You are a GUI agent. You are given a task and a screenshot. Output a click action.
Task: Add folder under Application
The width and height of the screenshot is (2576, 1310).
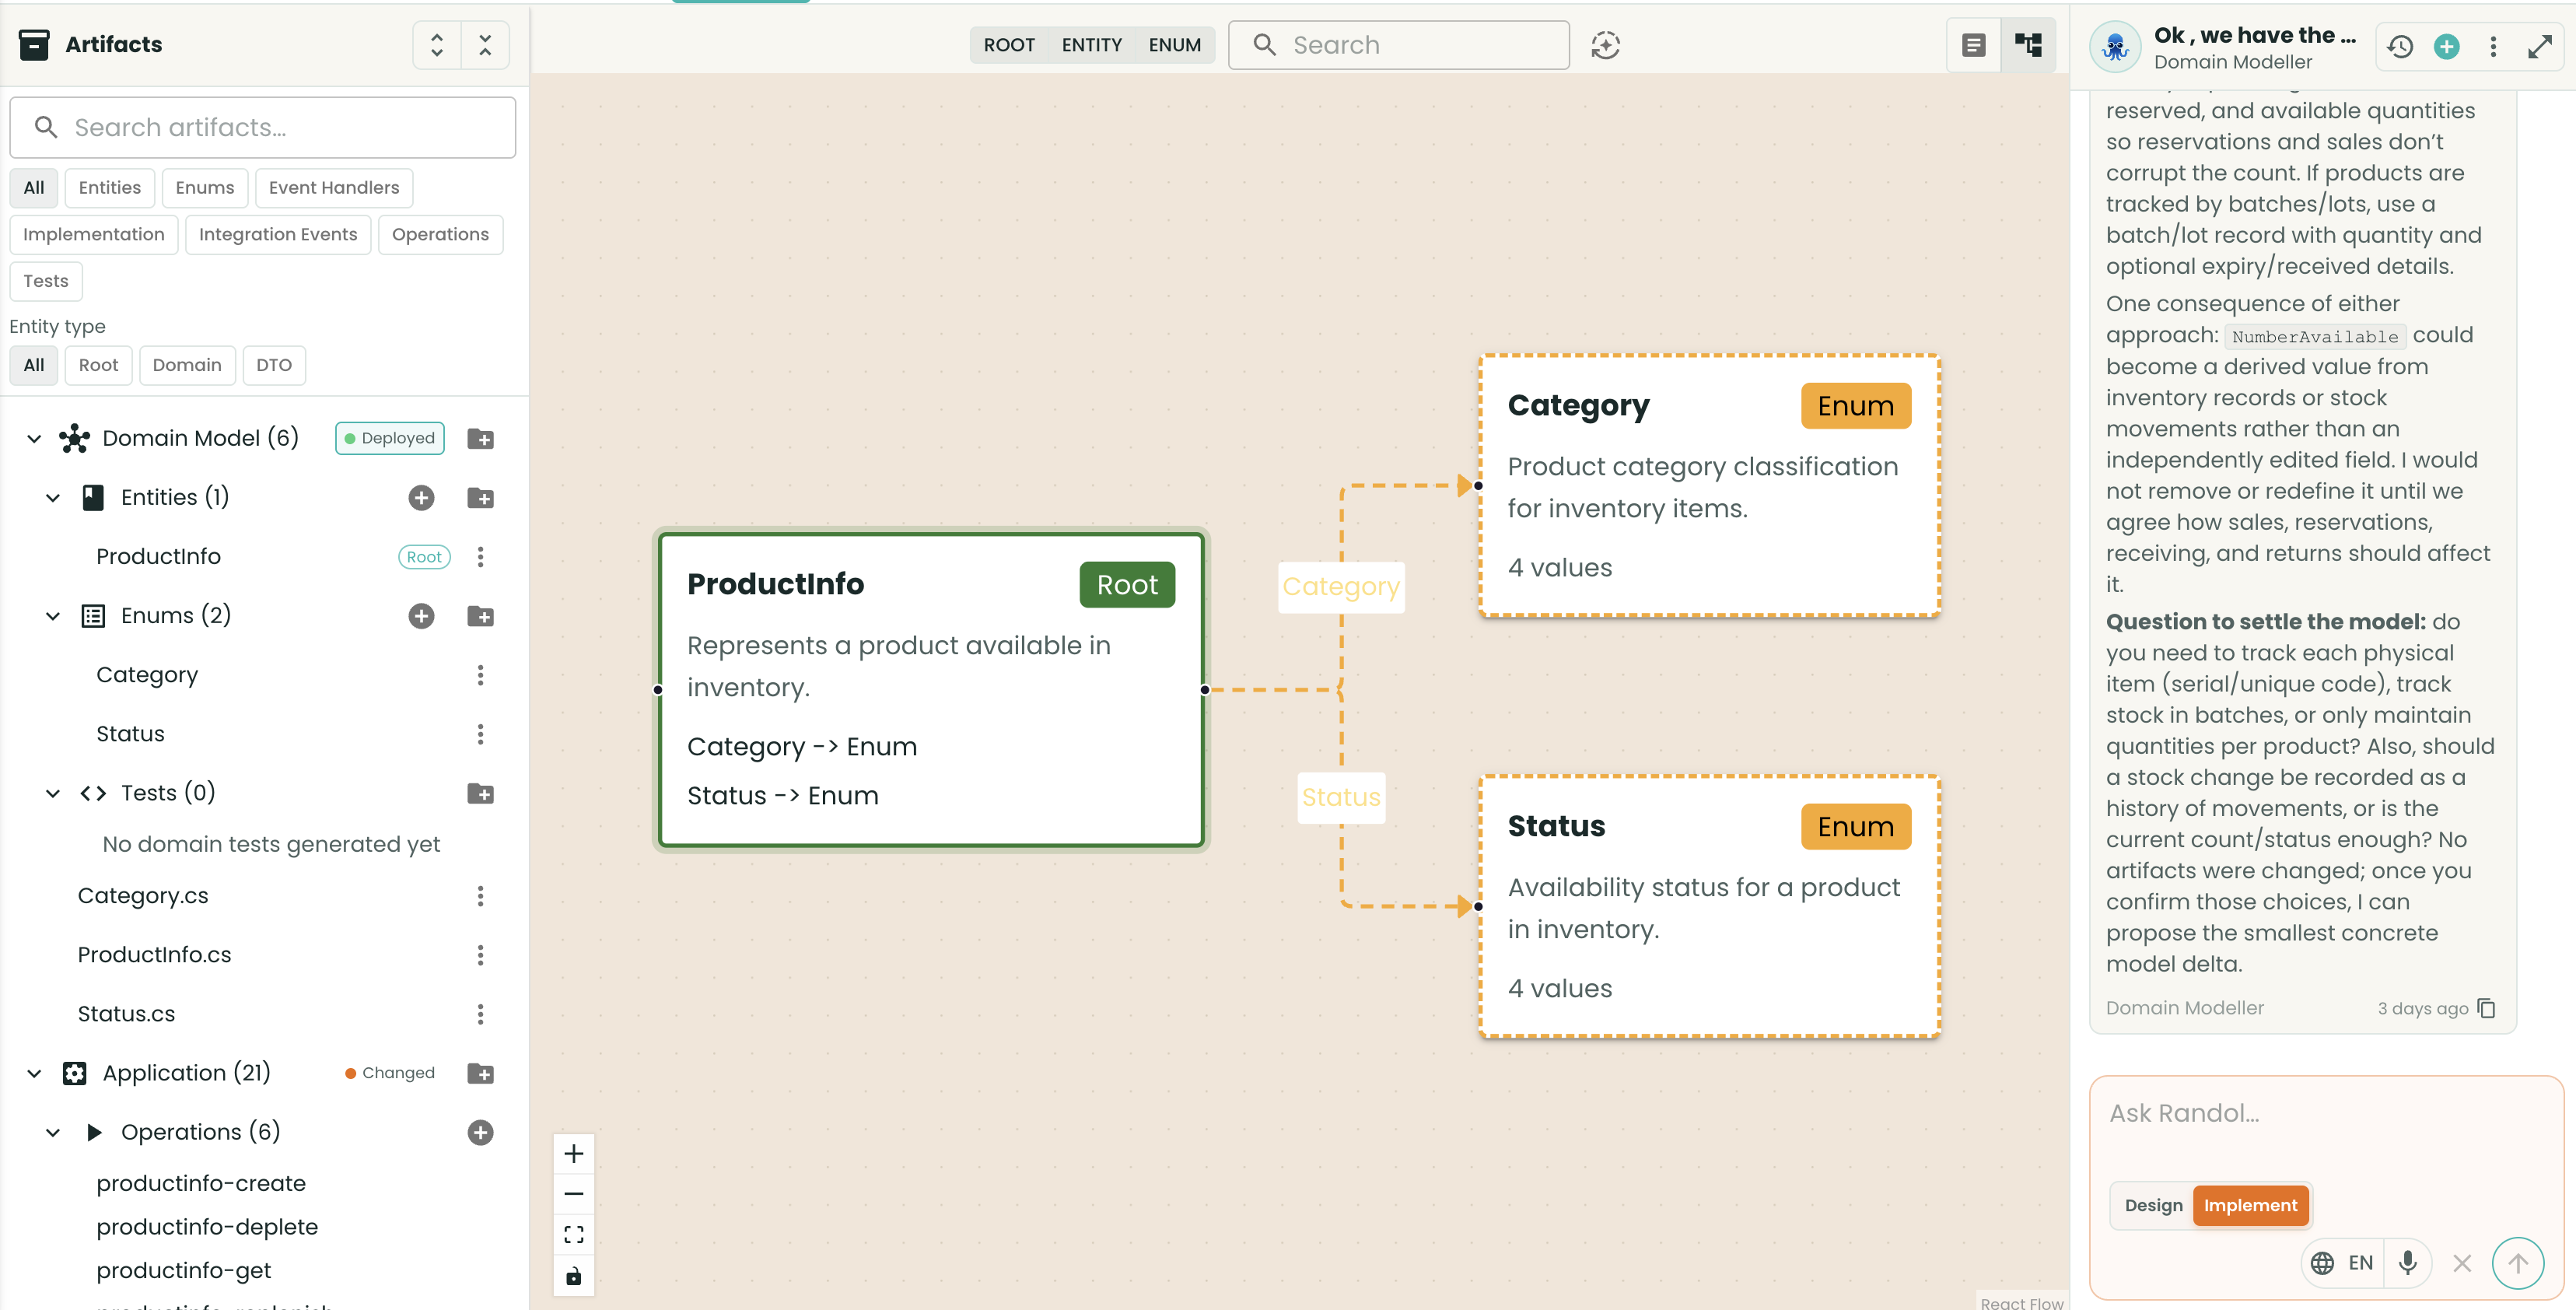coord(480,1073)
